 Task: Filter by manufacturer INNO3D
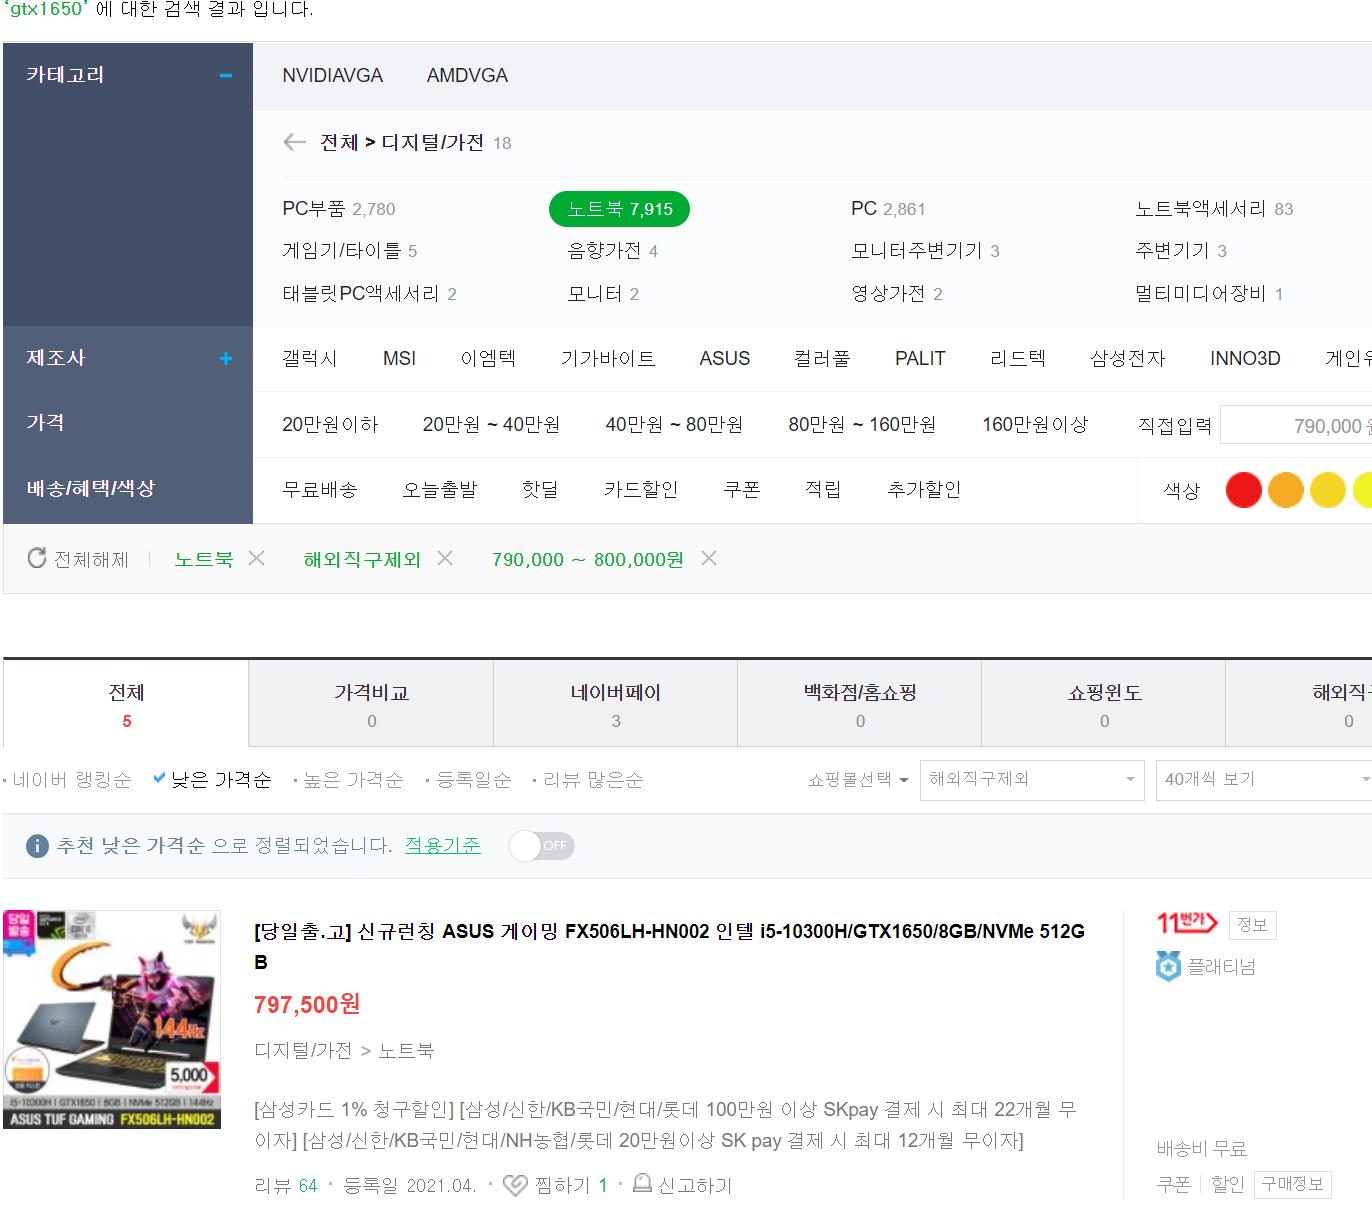click(1245, 358)
